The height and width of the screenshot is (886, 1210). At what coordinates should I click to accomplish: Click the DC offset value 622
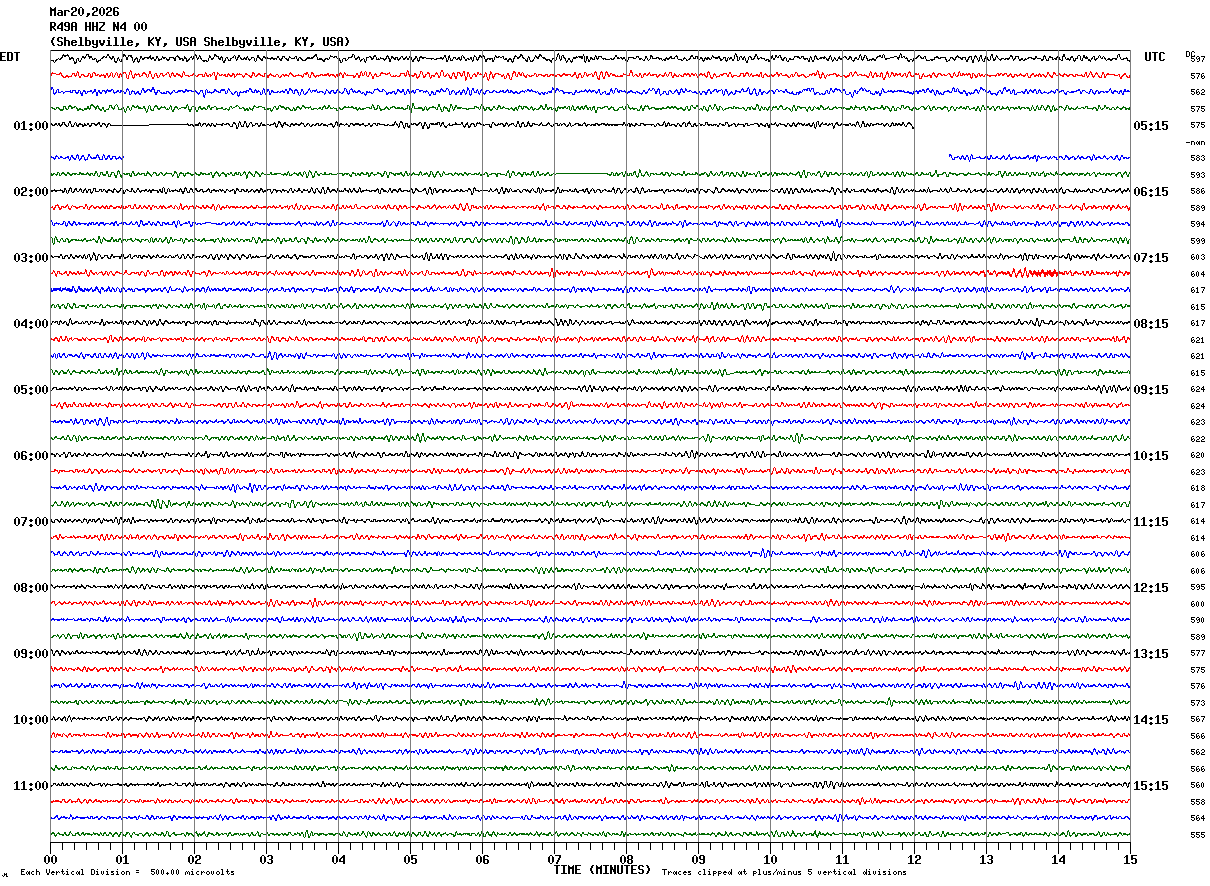click(1197, 439)
